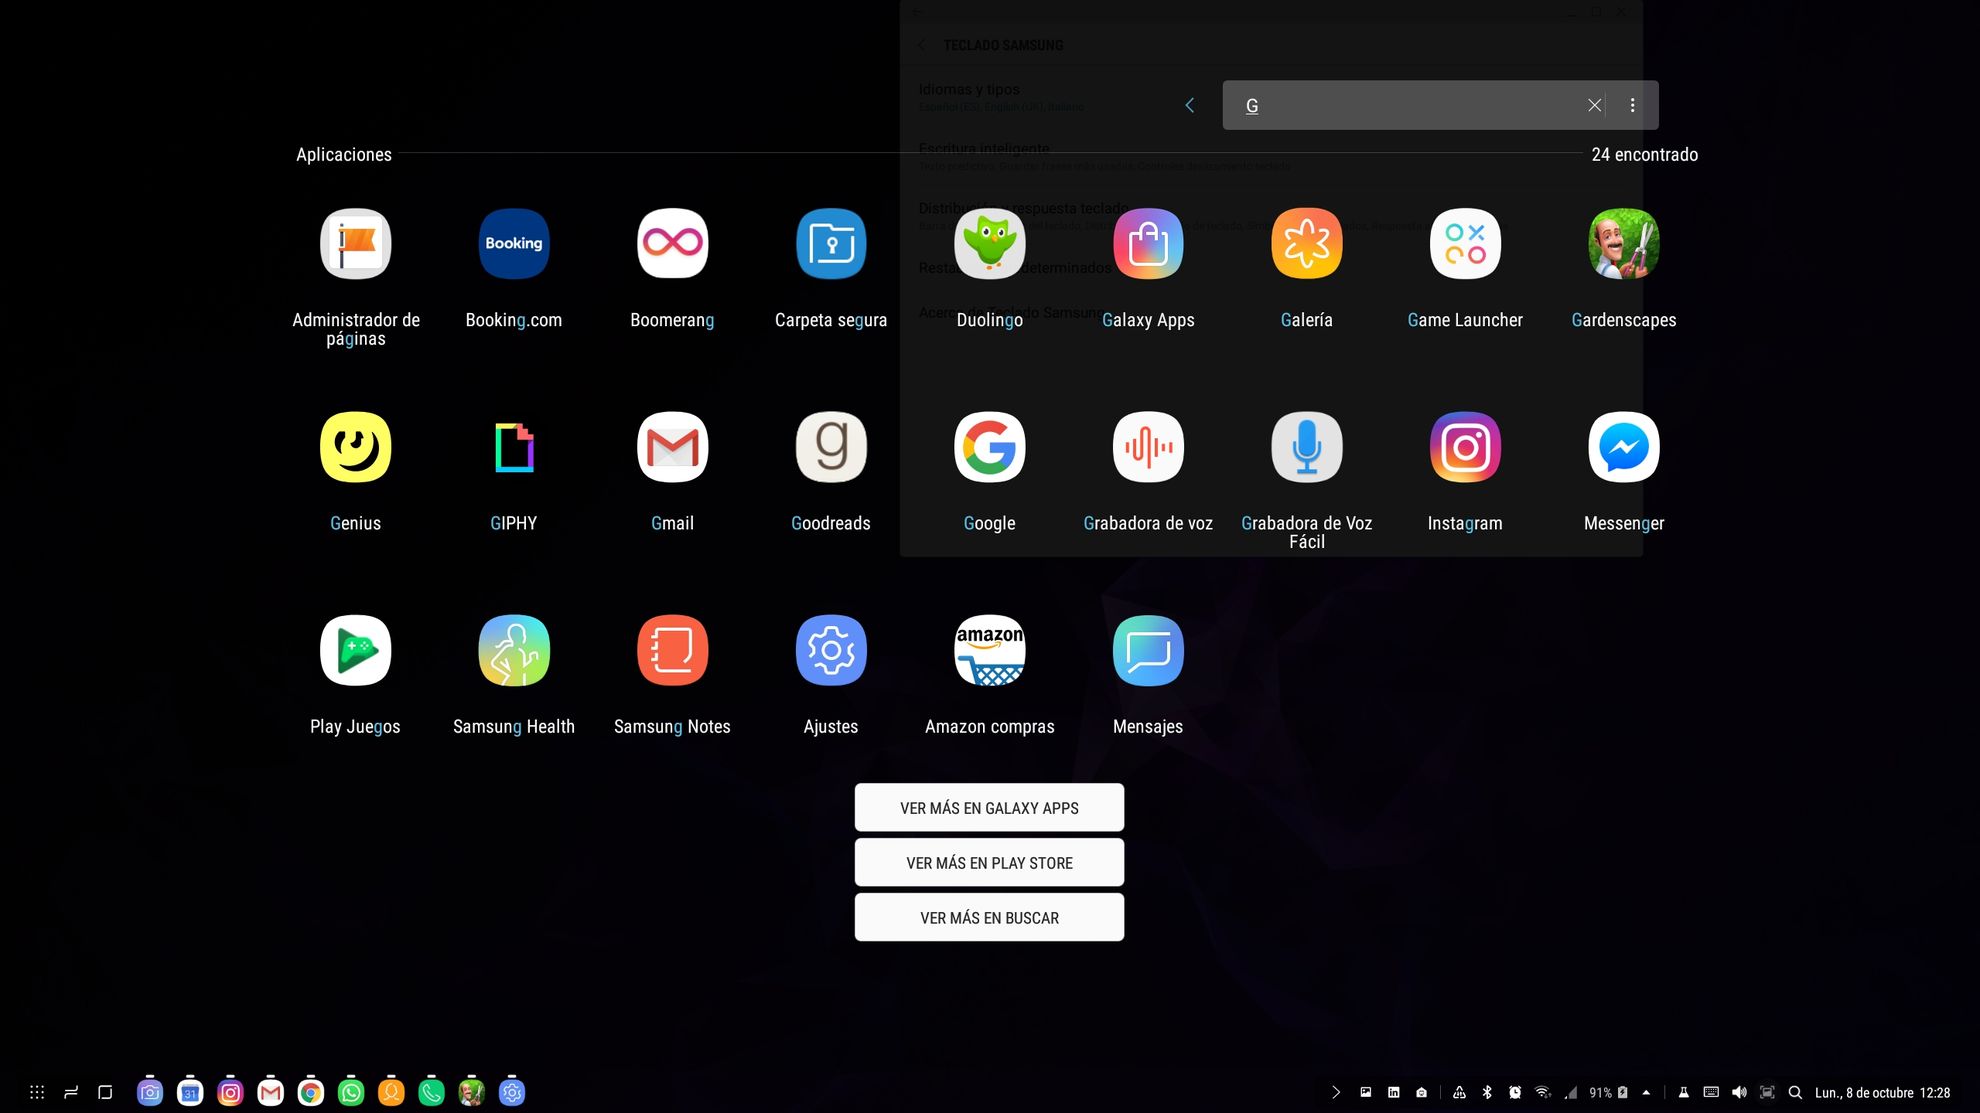
Task: Clear the search field text
Action: (1594, 105)
